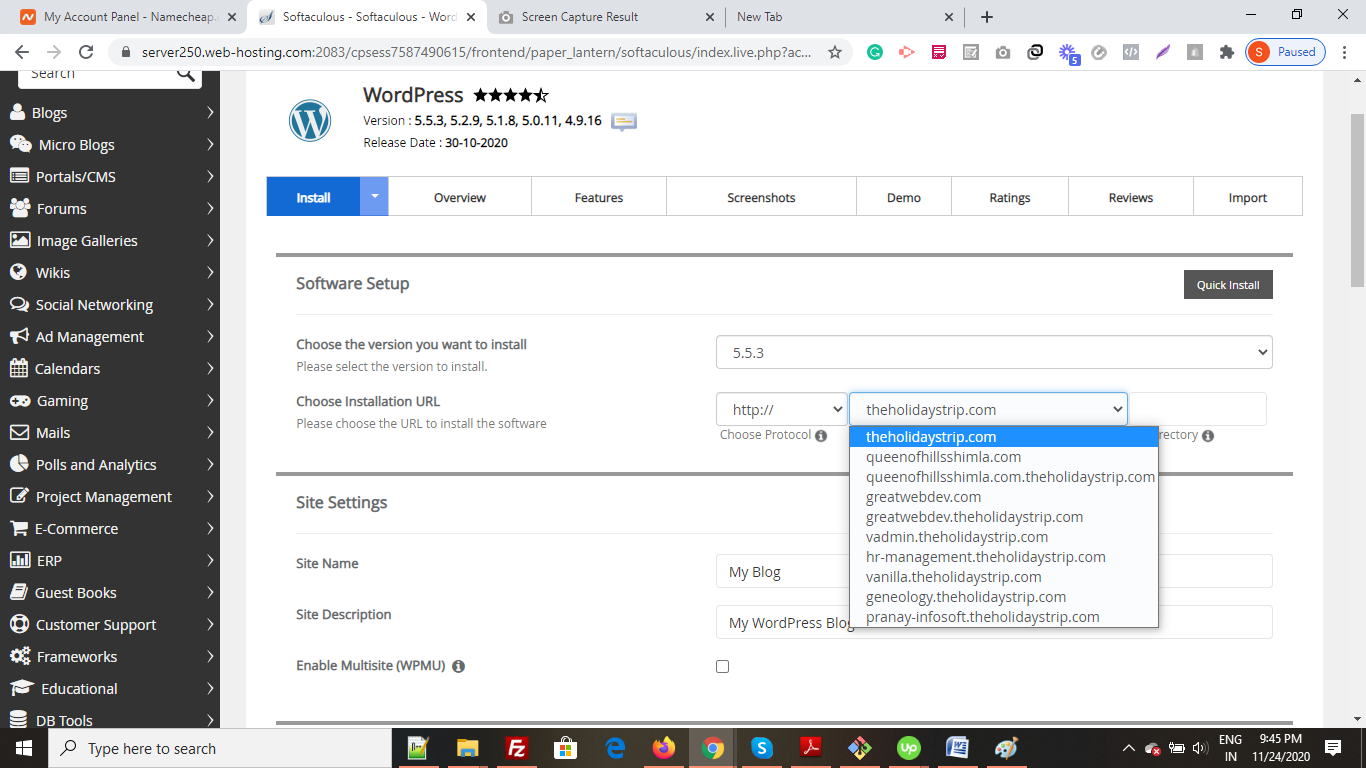Bookmark this page with the star icon
Image resolution: width=1366 pixels, height=768 pixels.
[x=835, y=52]
